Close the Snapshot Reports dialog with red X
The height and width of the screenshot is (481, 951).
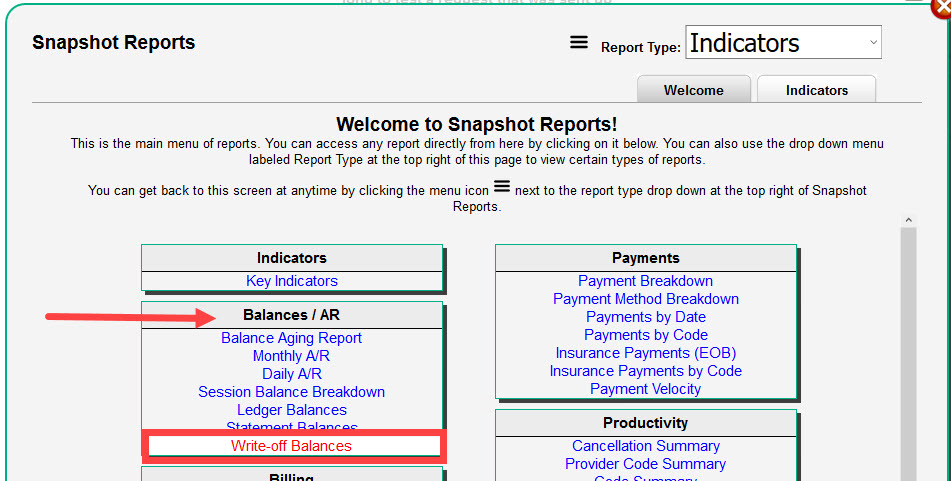pyautogui.click(x=942, y=8)
